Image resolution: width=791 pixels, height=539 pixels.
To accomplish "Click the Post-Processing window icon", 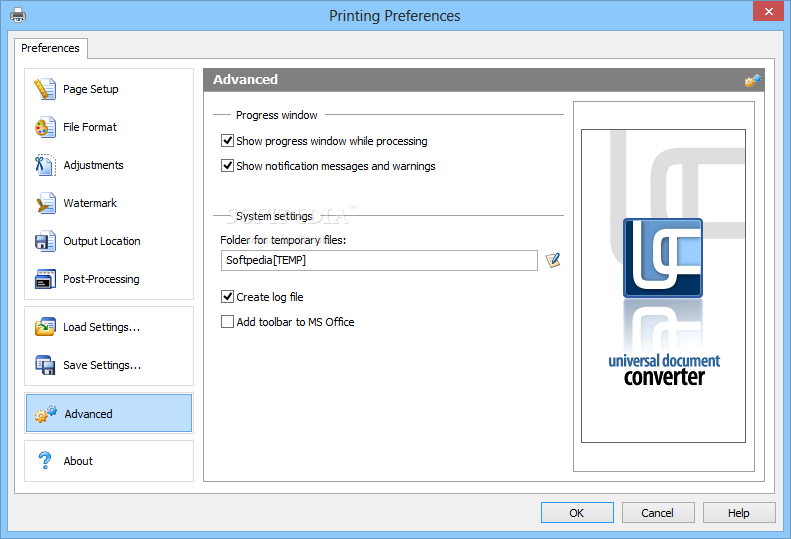I will click(x=45, y=279).
